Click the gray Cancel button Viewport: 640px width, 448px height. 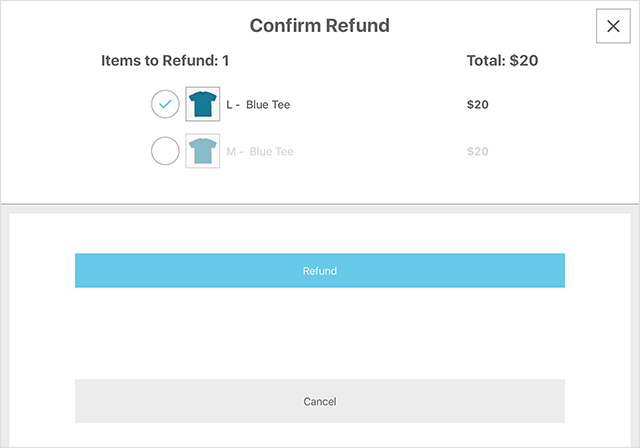point(320,401)
